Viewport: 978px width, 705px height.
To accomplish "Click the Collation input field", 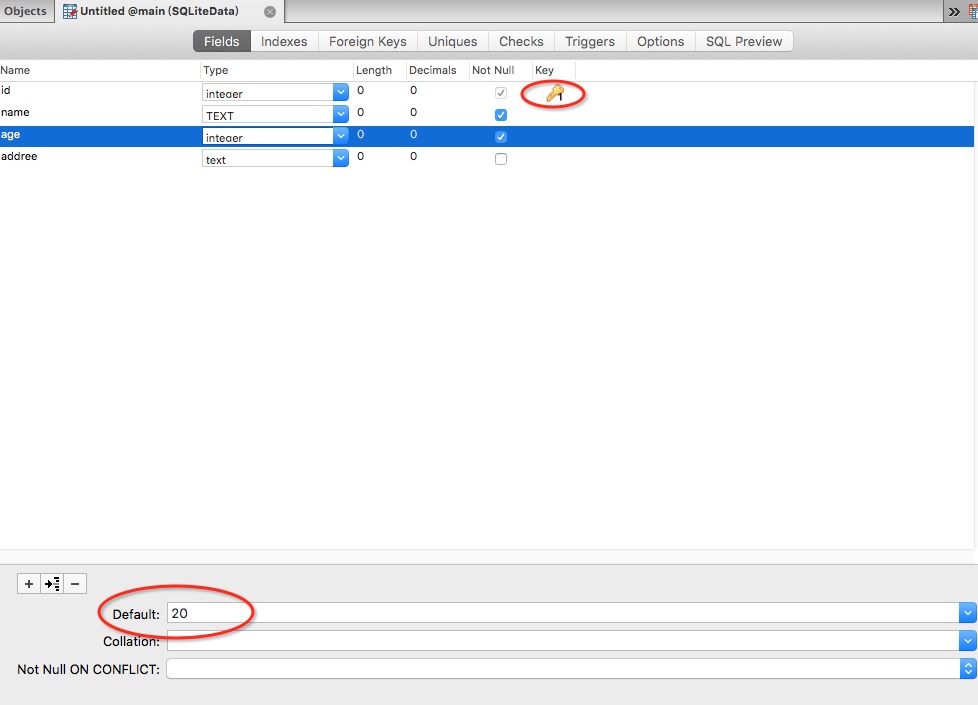I will click(x=563, y=640).
